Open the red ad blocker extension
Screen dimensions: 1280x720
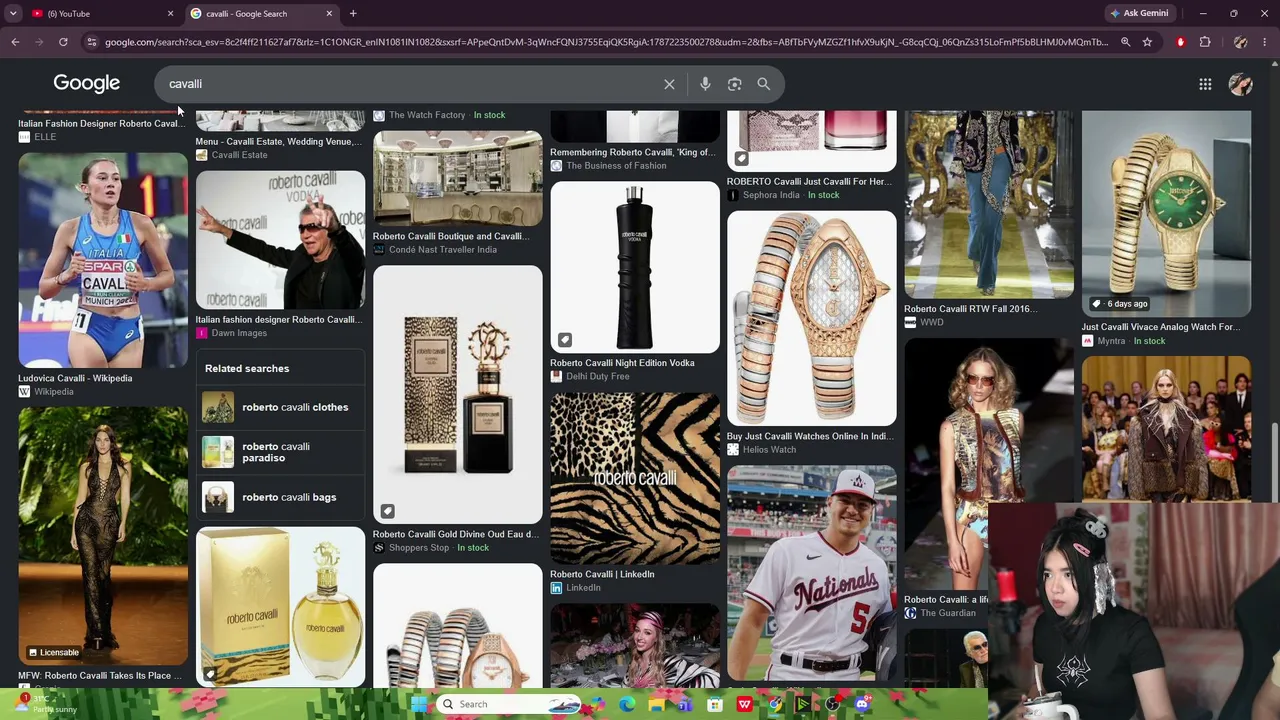(1181, 42)
